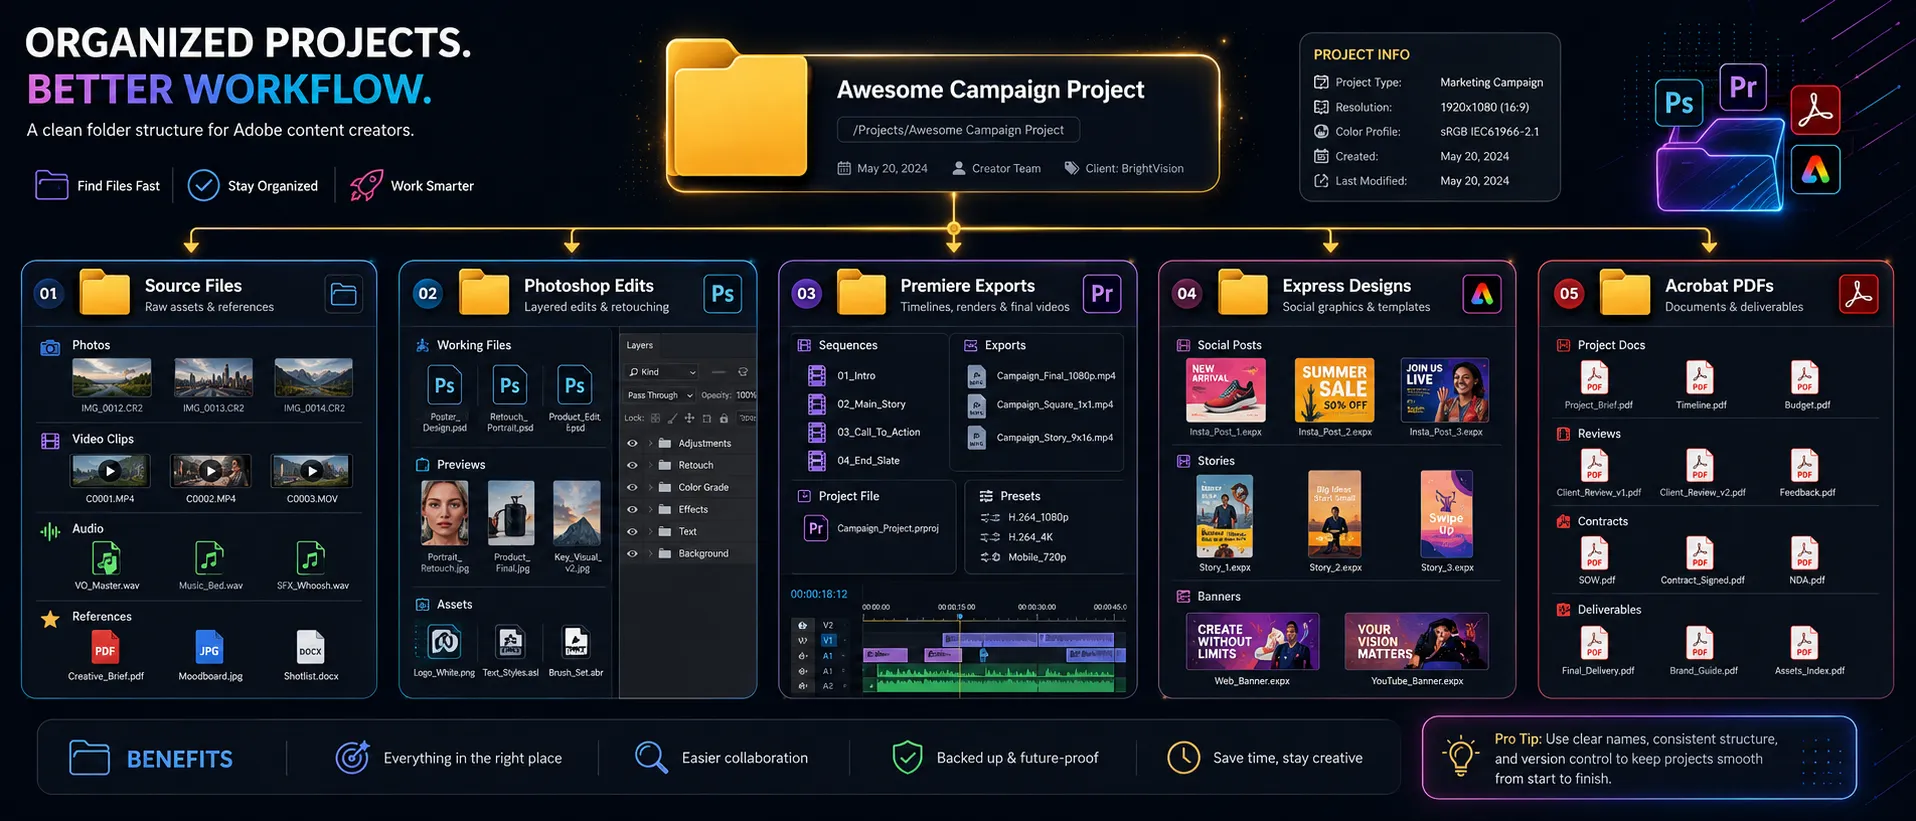Viewport: 1916px width, 821px height.
Task: Select the 01_Intro sequence icon
Action: pos(817,376)
